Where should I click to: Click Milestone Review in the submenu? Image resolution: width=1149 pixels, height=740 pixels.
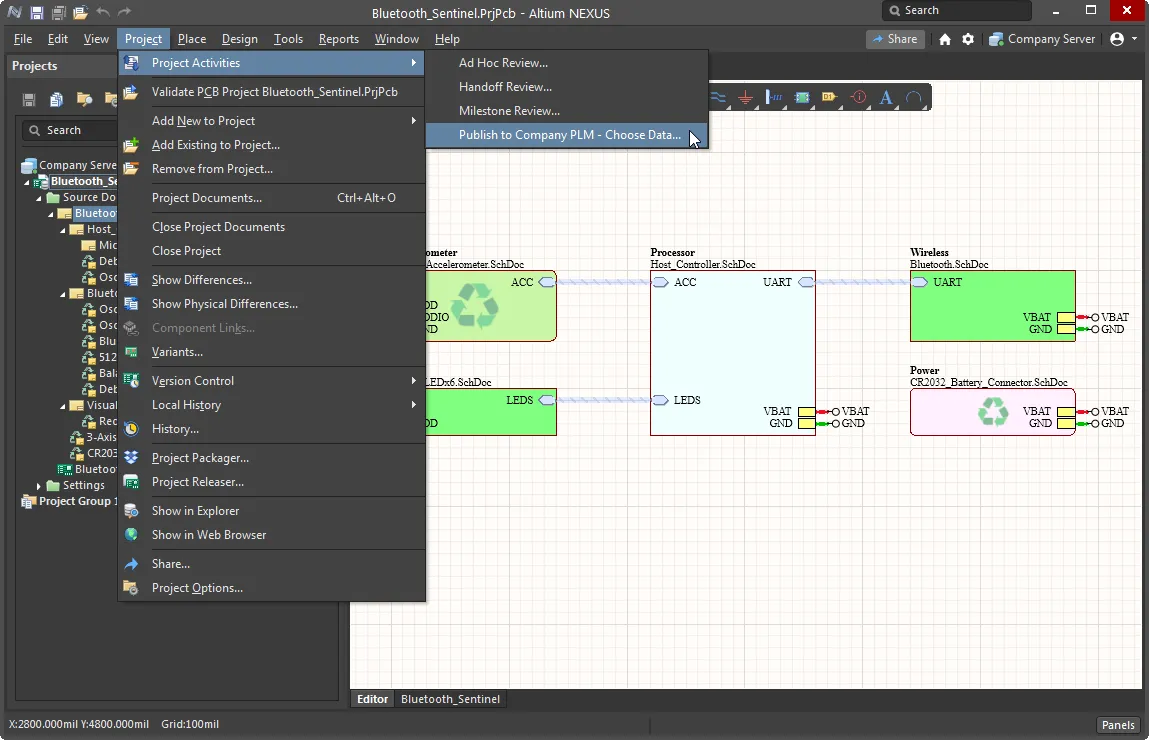pos(567,111)
